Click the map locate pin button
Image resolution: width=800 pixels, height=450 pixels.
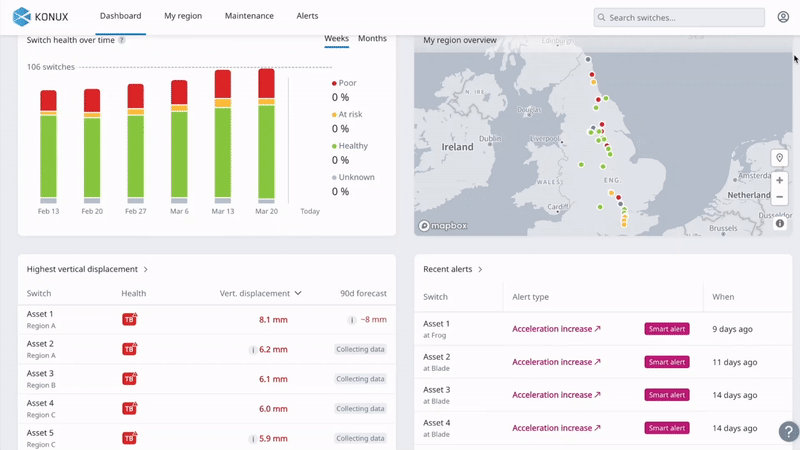[x=779, y=159]
